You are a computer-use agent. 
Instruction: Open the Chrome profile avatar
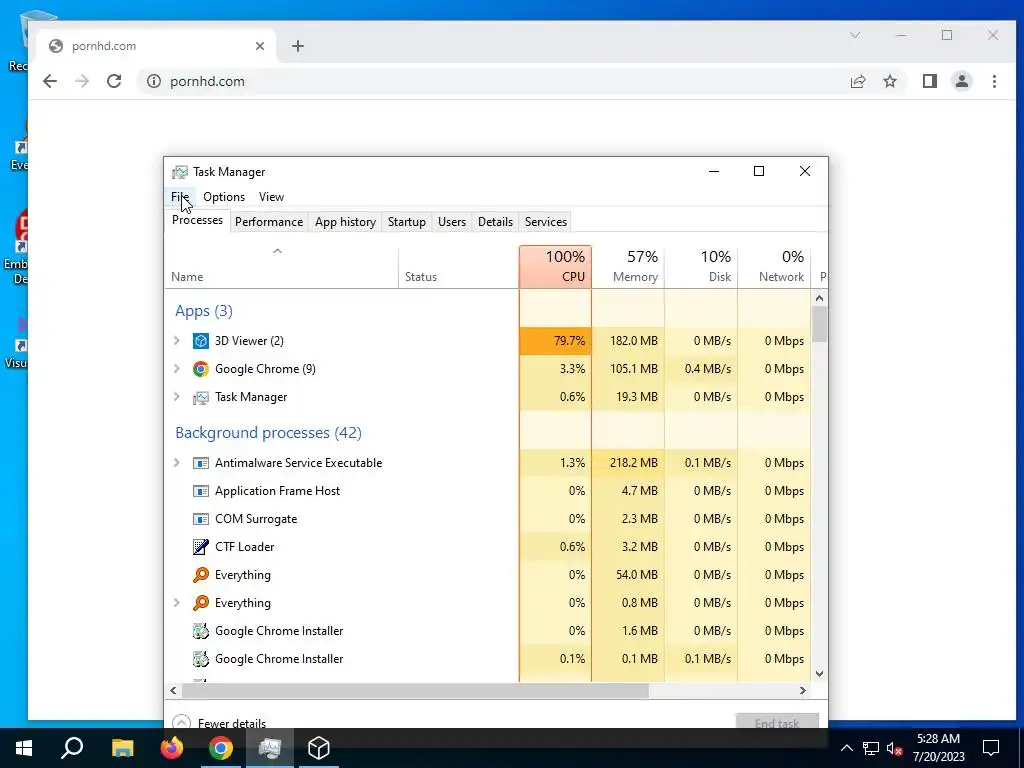(x=962, y=81)
